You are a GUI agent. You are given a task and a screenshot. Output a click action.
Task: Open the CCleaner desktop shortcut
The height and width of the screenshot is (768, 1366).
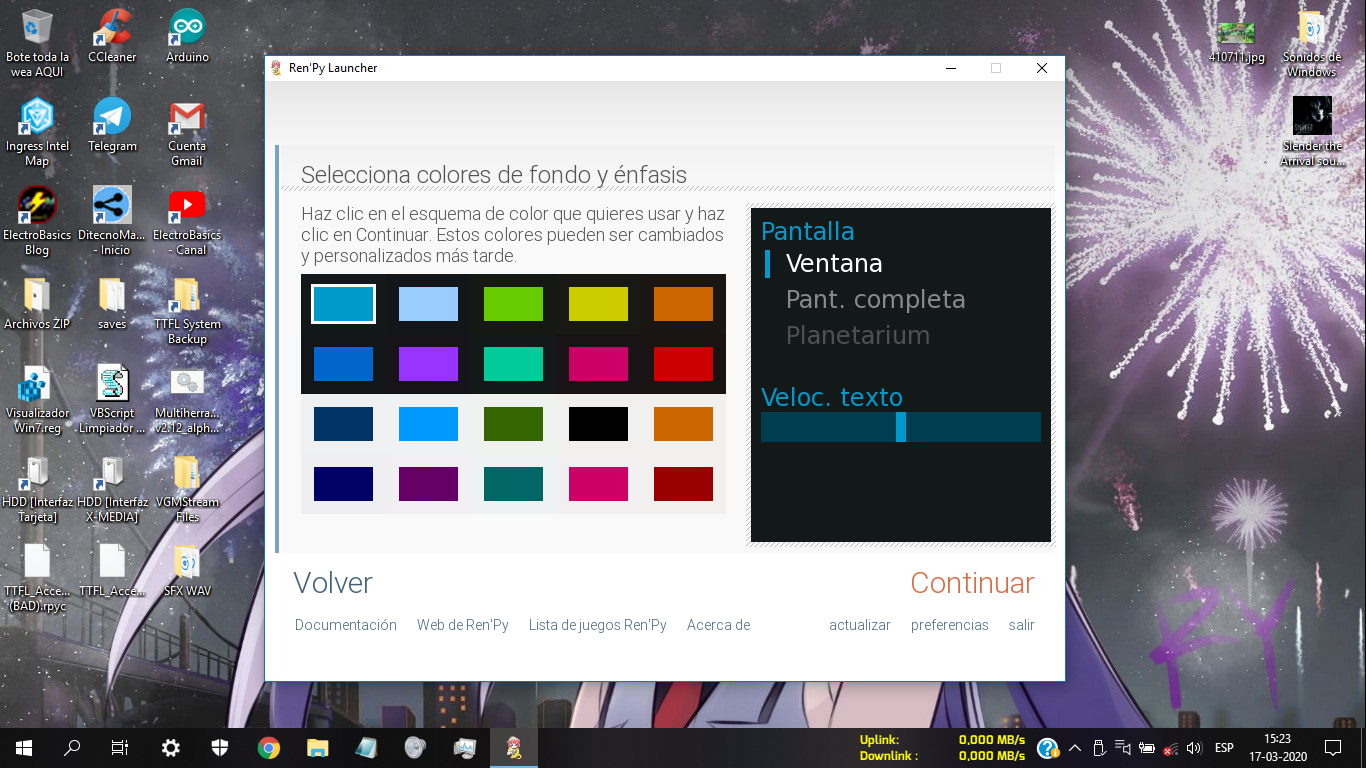coord(112,30)
